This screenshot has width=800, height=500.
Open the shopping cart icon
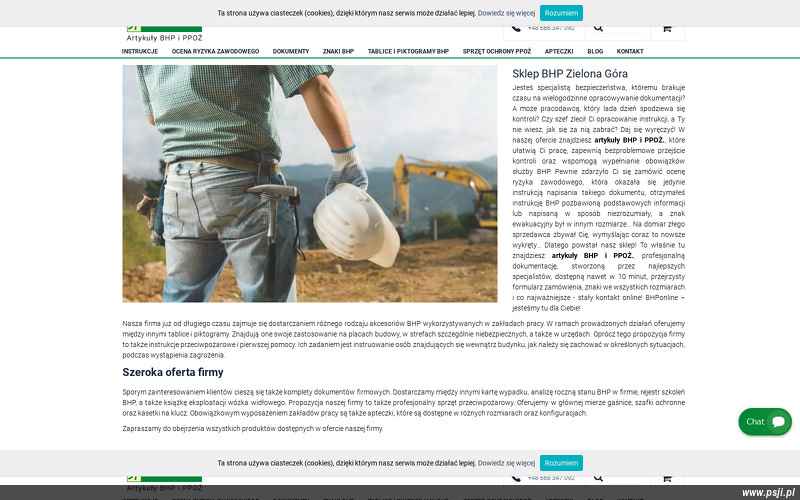coord(667,28)
